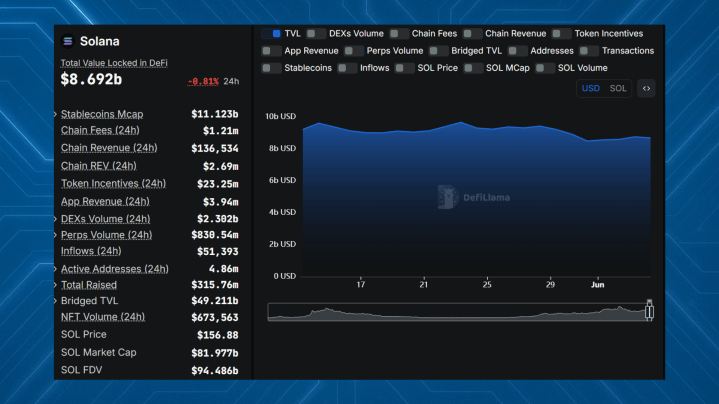This screenshot has width=719, height=404.
Task: Toggle the TVL chart series
Action: (271, 33)
